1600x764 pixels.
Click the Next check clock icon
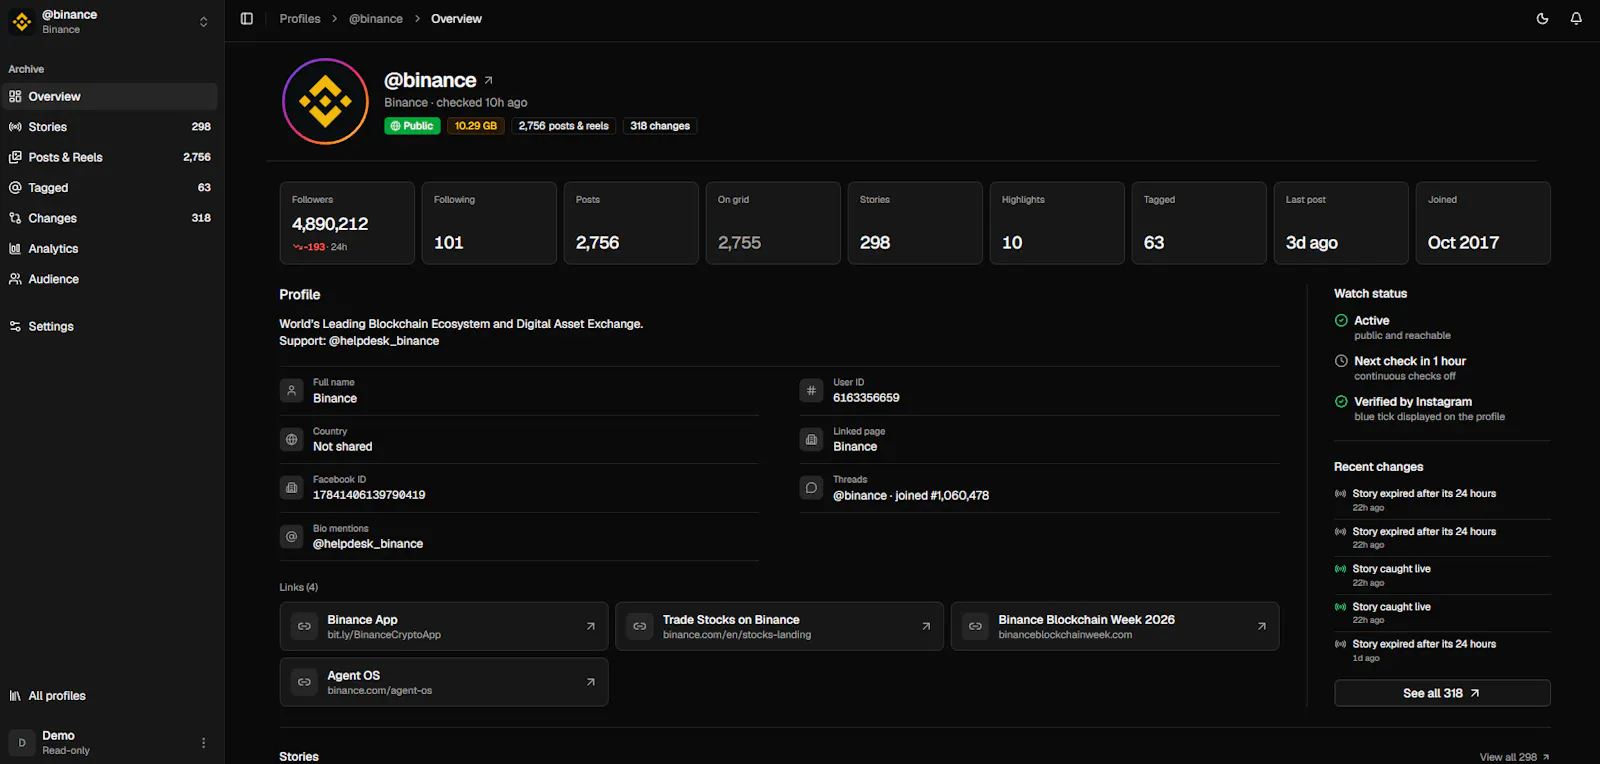(x=1341, y=361)
